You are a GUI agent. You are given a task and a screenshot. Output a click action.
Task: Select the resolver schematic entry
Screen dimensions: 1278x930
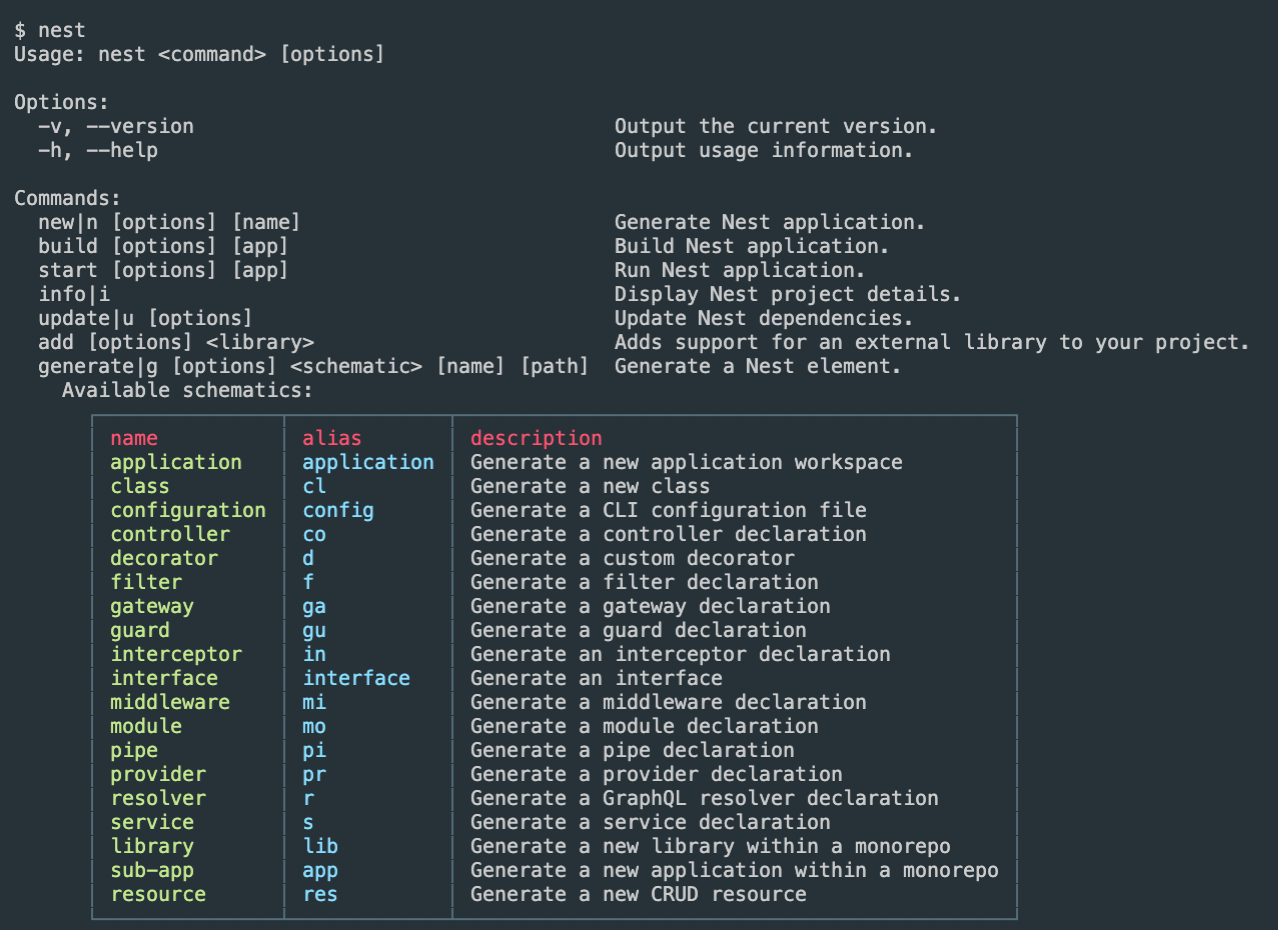point(158,798)
